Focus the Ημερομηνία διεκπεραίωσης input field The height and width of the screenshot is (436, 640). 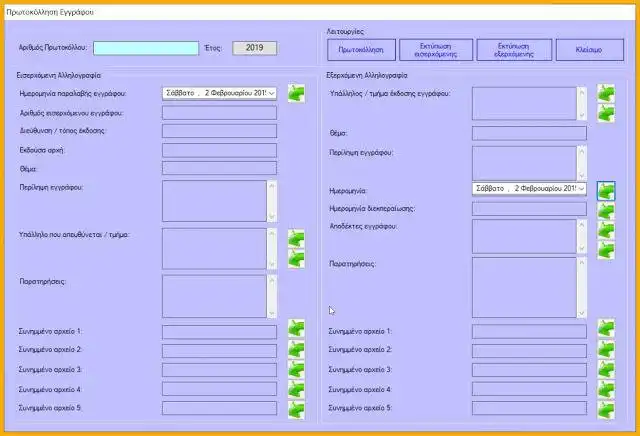[529, 209]
